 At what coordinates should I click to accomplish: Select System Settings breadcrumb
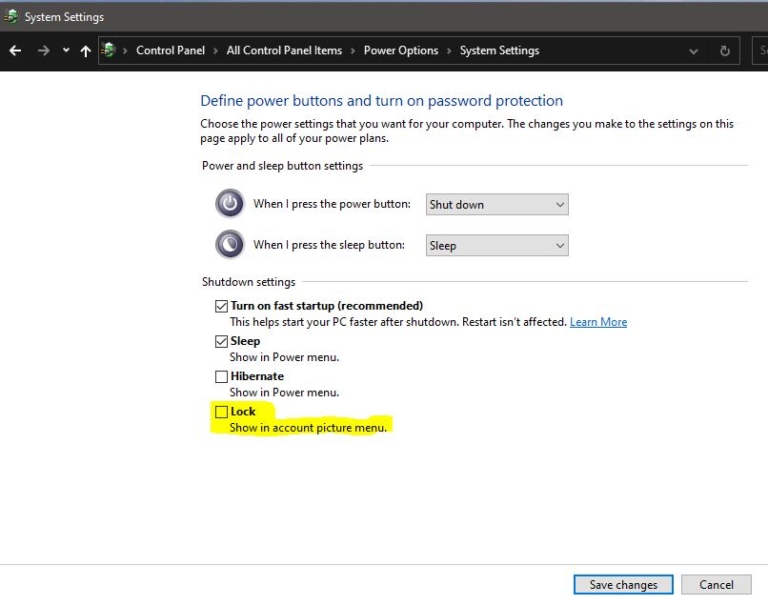(x=499, y=50)
